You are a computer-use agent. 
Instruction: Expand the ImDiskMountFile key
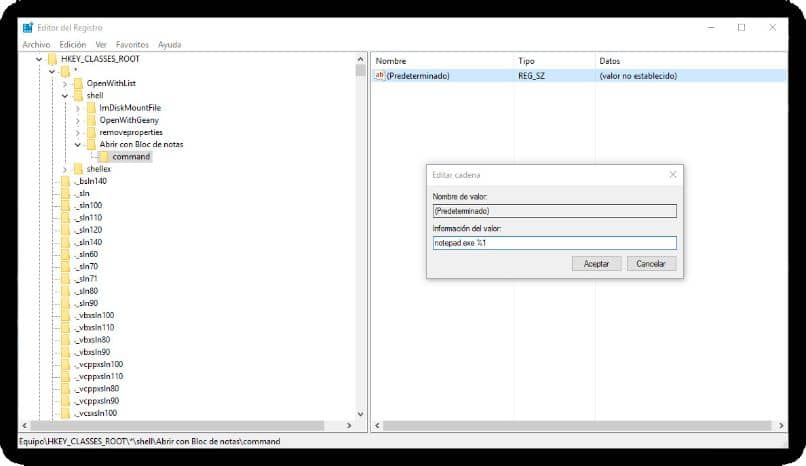tap(78, 108)
